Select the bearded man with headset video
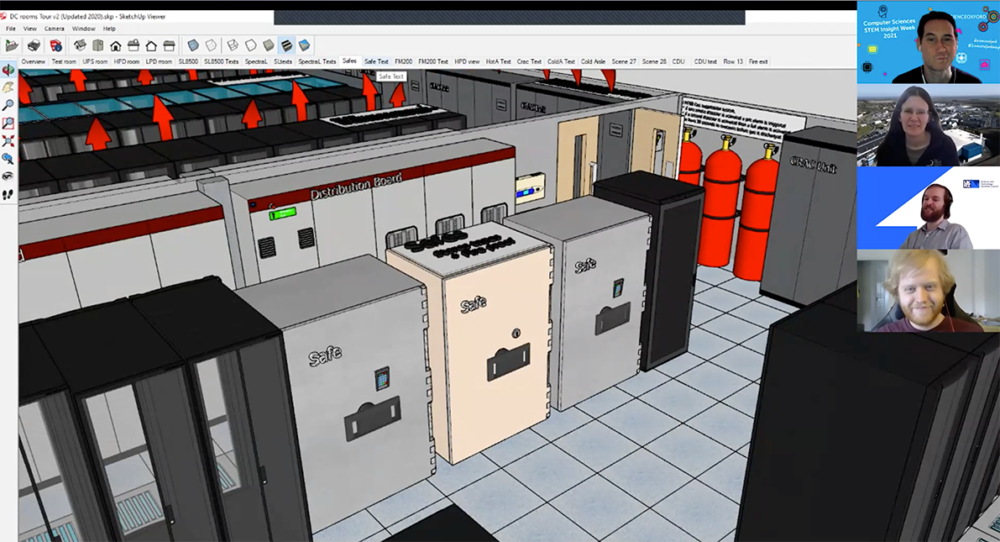The image size is (1000, 542). 928,208
